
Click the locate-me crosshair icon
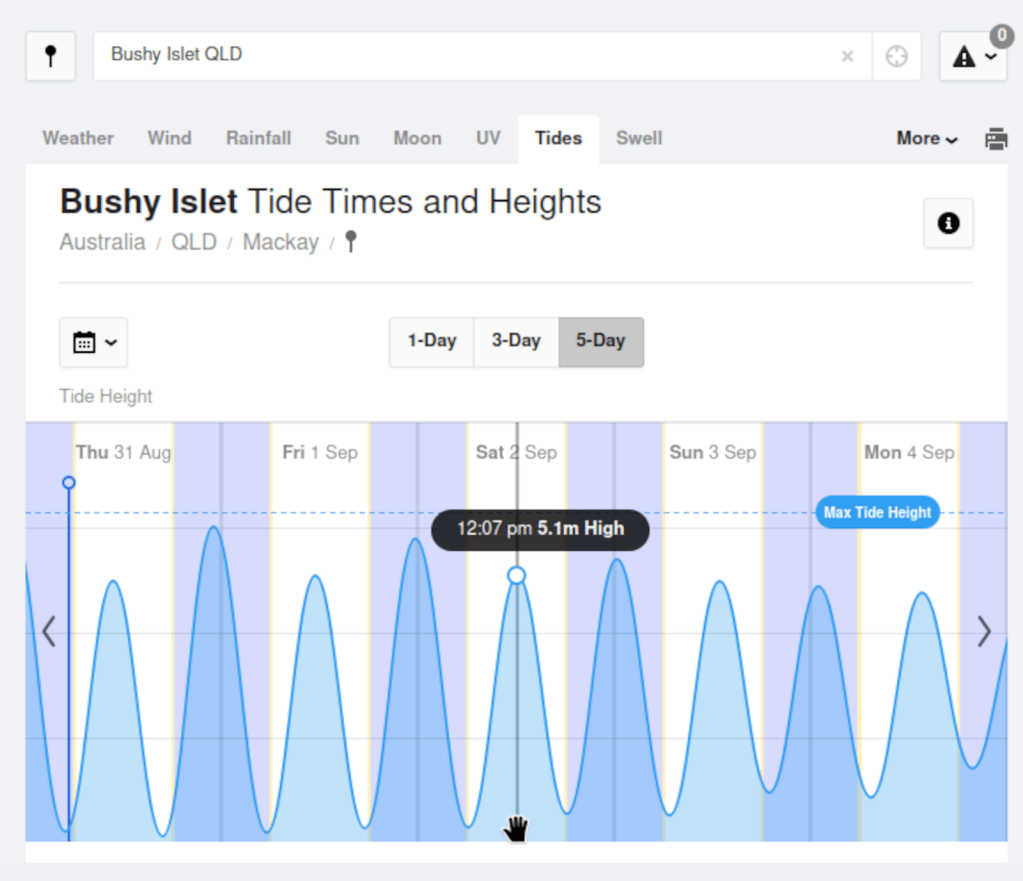point(896,56)
